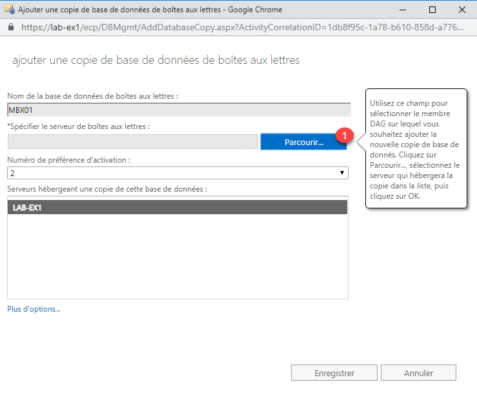Viewport: 477px width, 400px height.
Task: Open the Plus d'options... link
Action: [x=34, y=309]
